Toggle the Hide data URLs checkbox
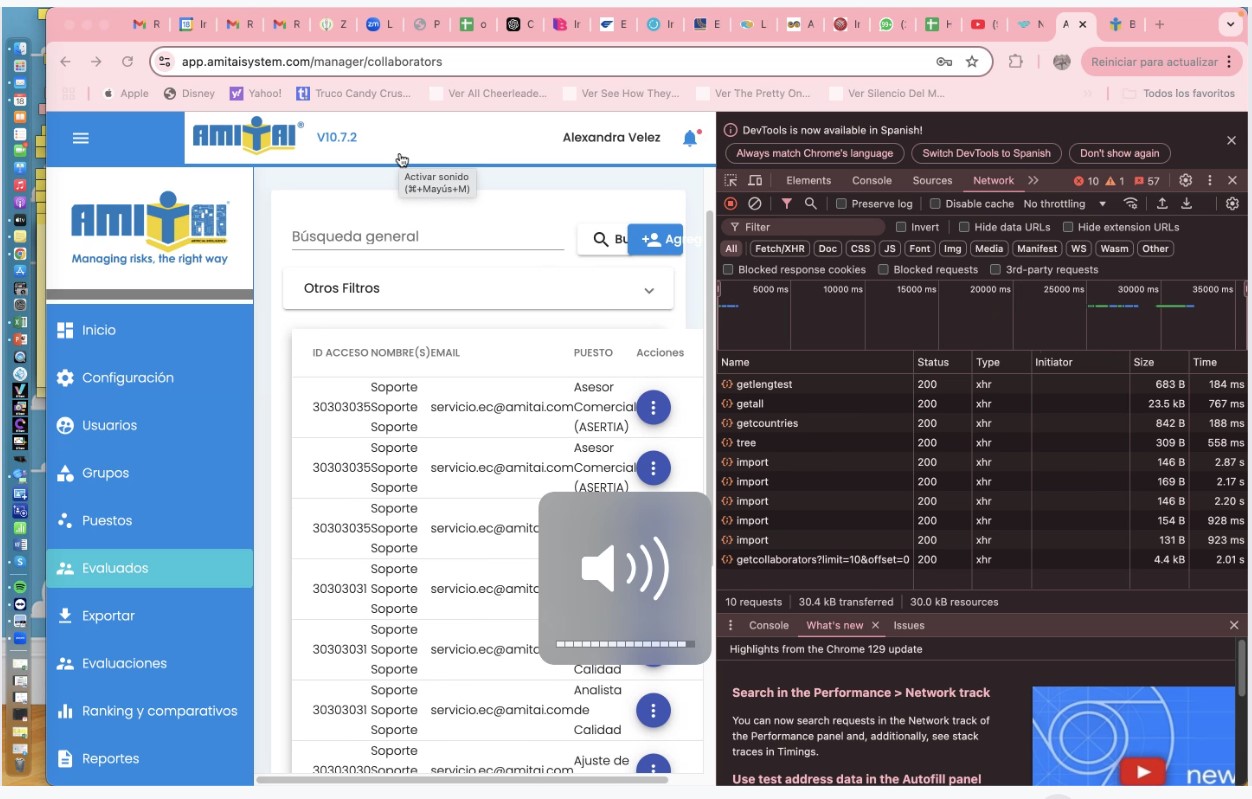Image resolution: width=1252 pixels, height=799 pixels. point(964,227)
